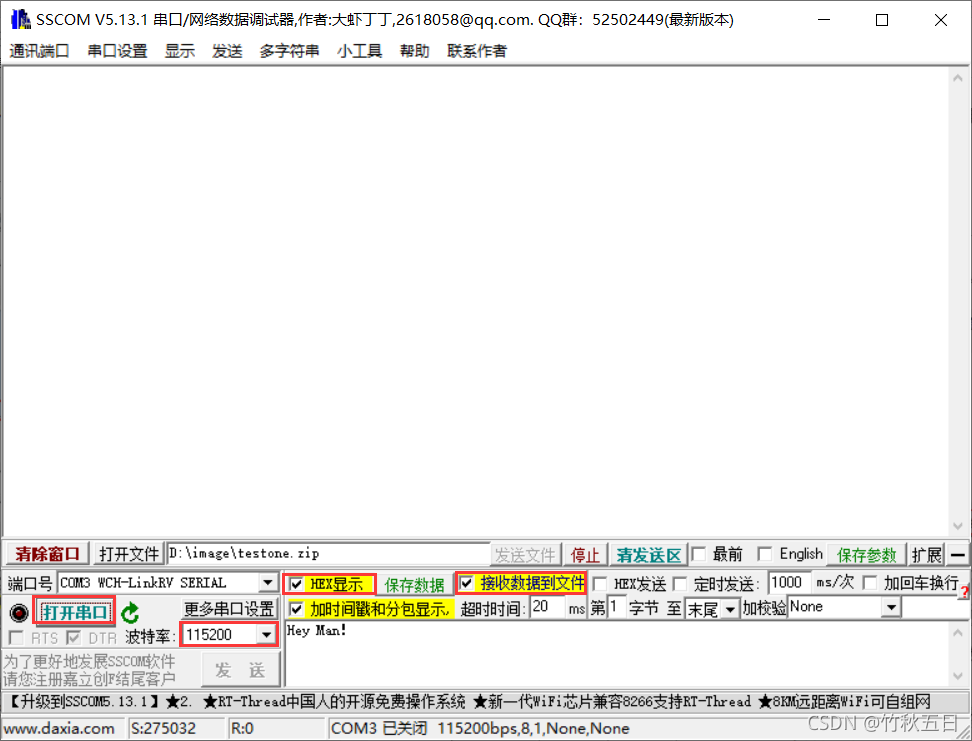The image size is (972, 741).
Task: Enable the HEX发送 checkbox
Action: tap(601, 582)
